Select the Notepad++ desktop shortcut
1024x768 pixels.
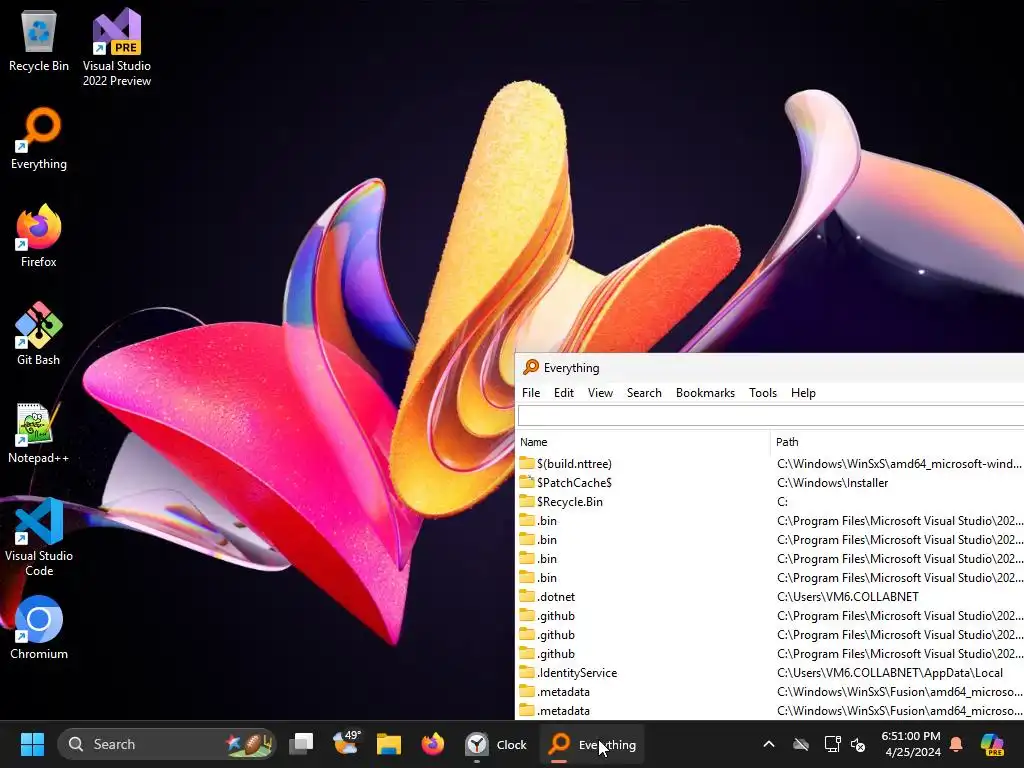point(39,432)
